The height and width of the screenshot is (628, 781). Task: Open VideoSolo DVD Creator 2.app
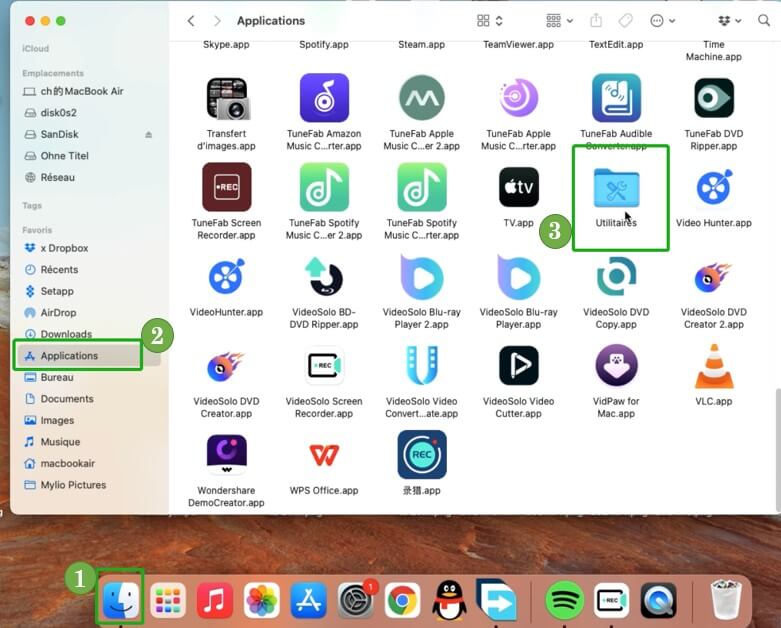click(x=714, y=277)
